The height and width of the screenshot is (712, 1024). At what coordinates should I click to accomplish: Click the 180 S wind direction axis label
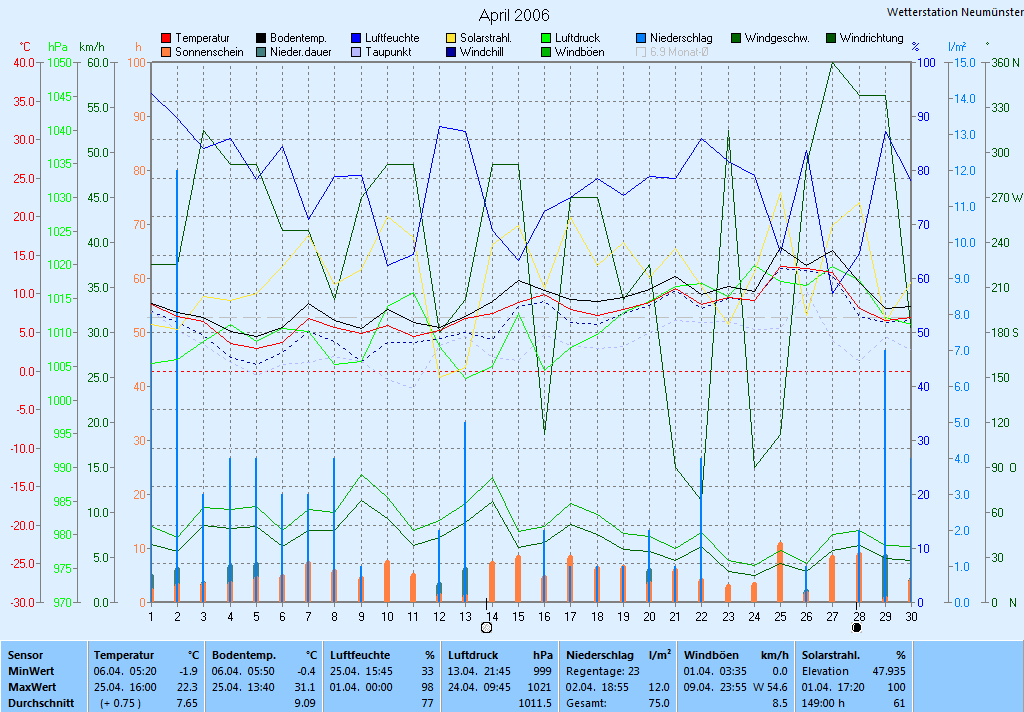1005,332
